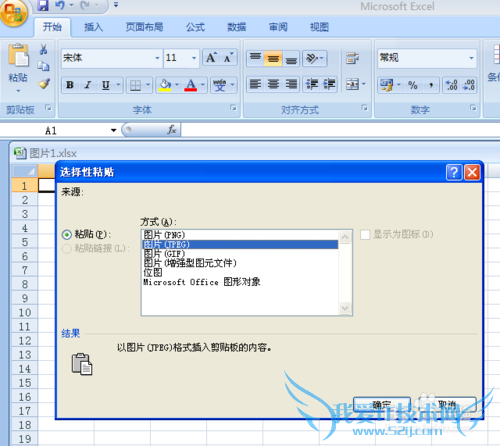The height and width of the screenshot is (446, 500).
Task: Open underline style dropdown arrow
Action: click(x=118, y=85)
